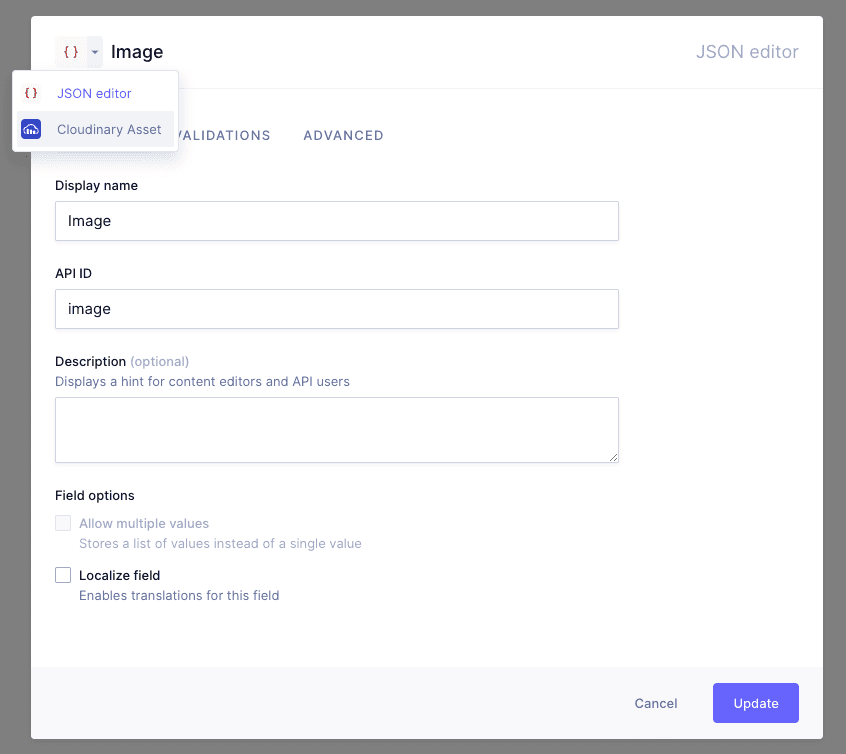The height and width of the screenshot is (754, 846).
Task: Select Cloudinary Asset from the open menu
Action: tap(109, 129)
